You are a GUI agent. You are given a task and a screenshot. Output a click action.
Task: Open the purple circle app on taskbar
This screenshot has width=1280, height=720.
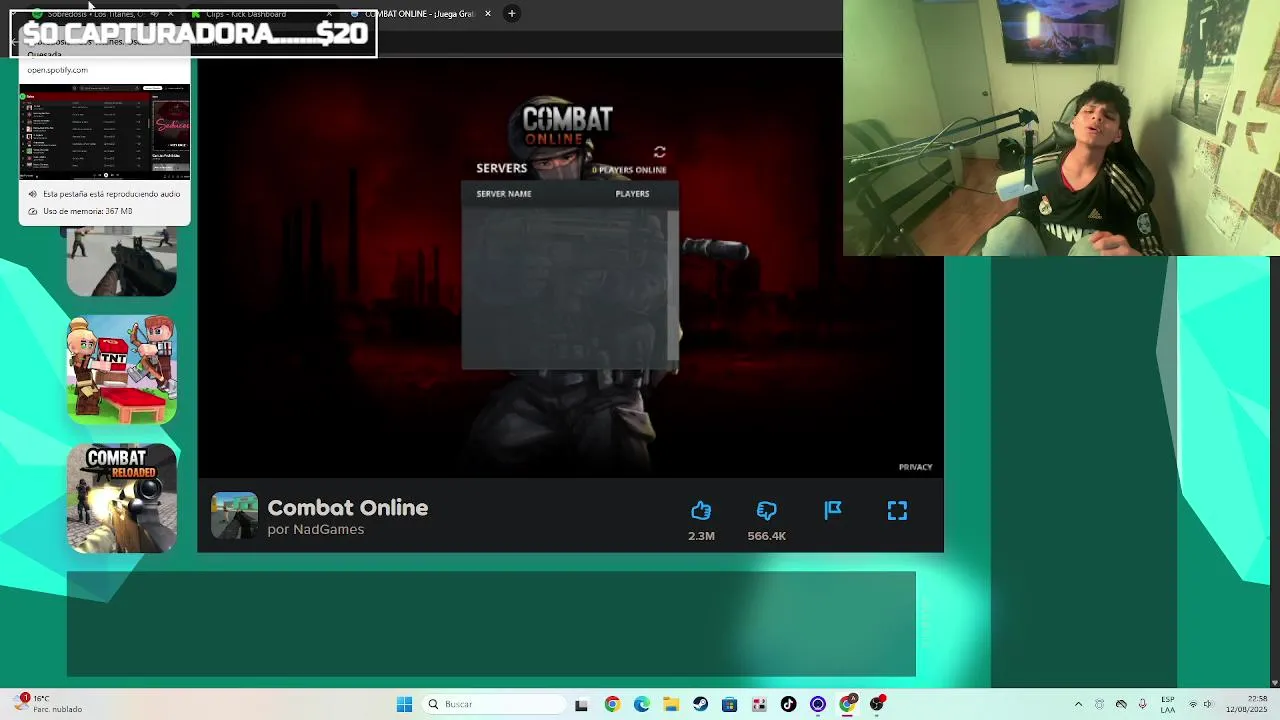coord(818,704)
